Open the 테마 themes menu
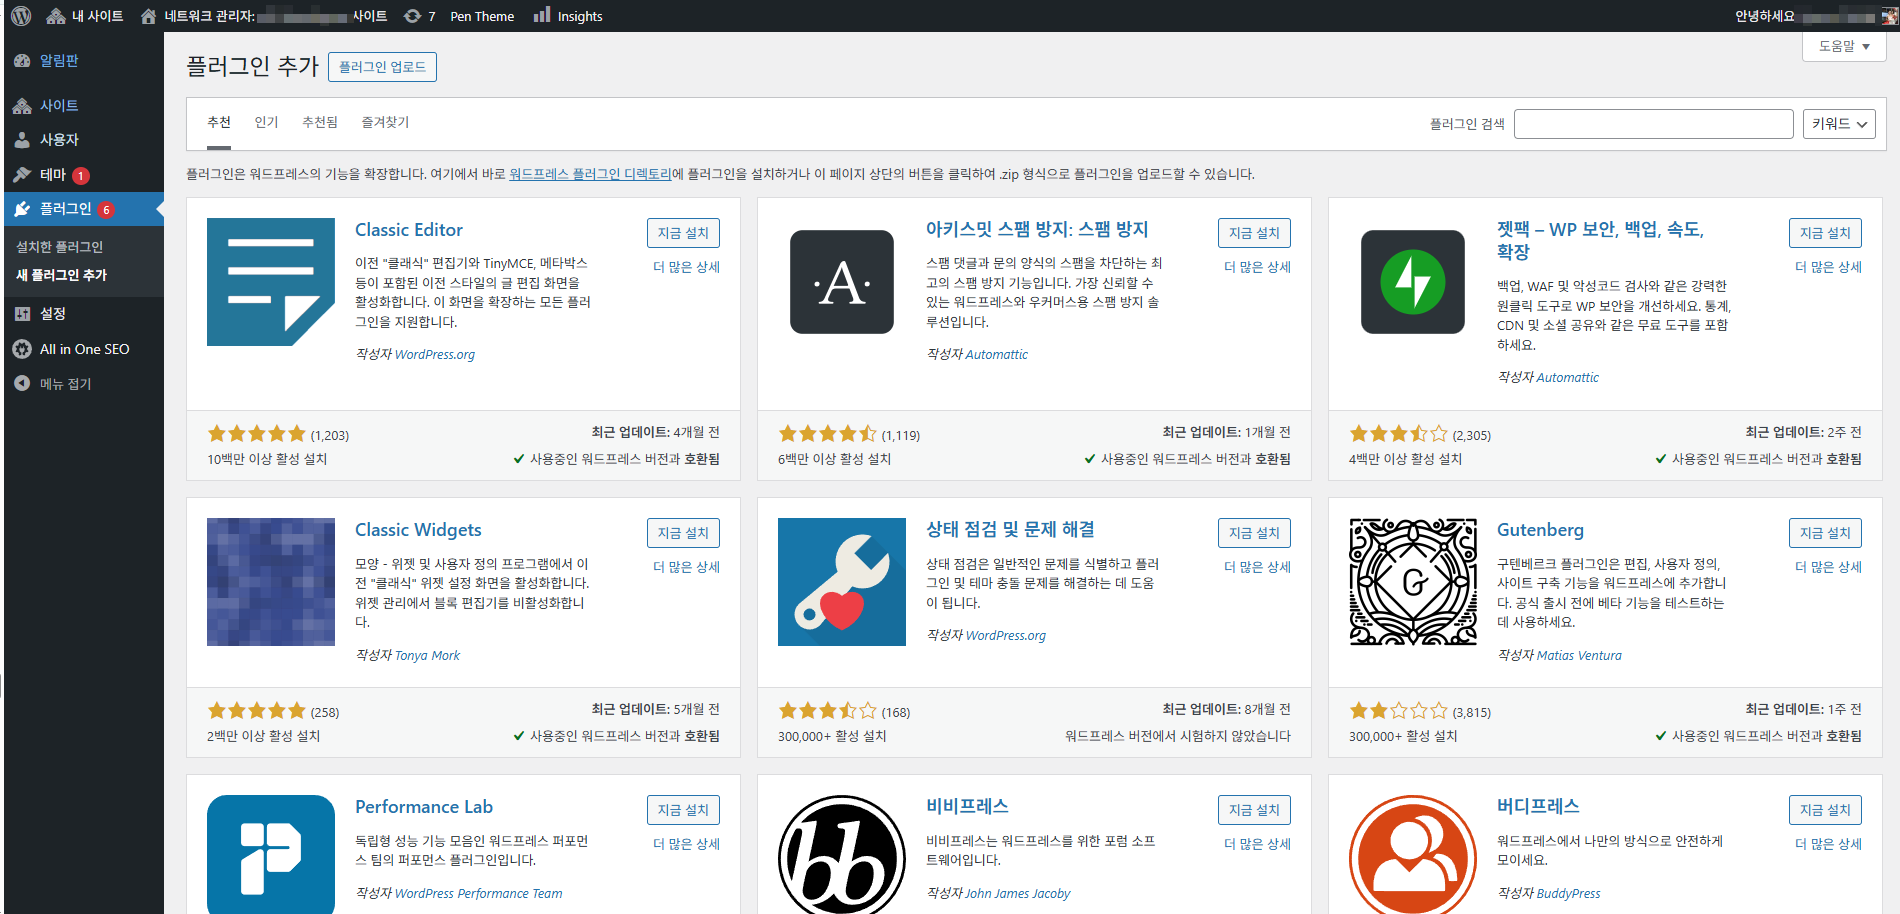Viewport: 1900px width, 914px height. 84,175
